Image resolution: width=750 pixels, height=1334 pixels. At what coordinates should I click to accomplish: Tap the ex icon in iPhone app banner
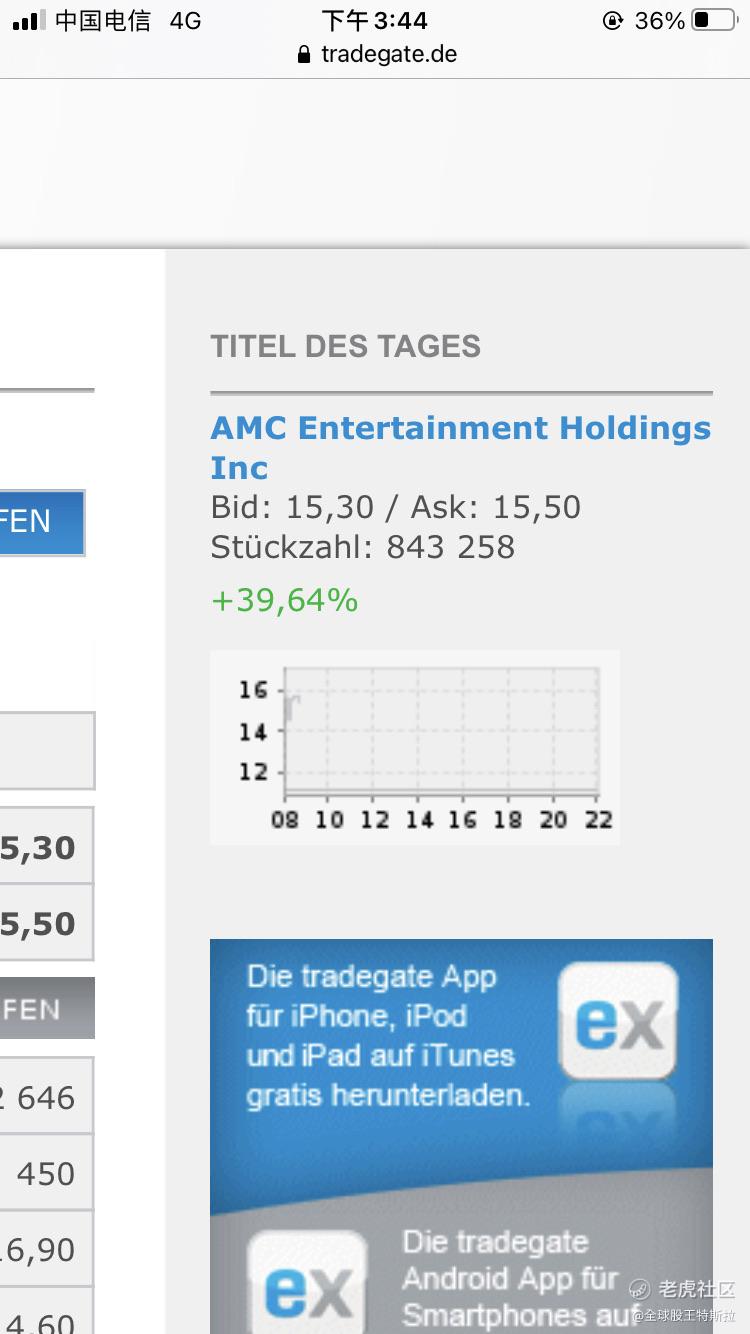pos(619,1021)
